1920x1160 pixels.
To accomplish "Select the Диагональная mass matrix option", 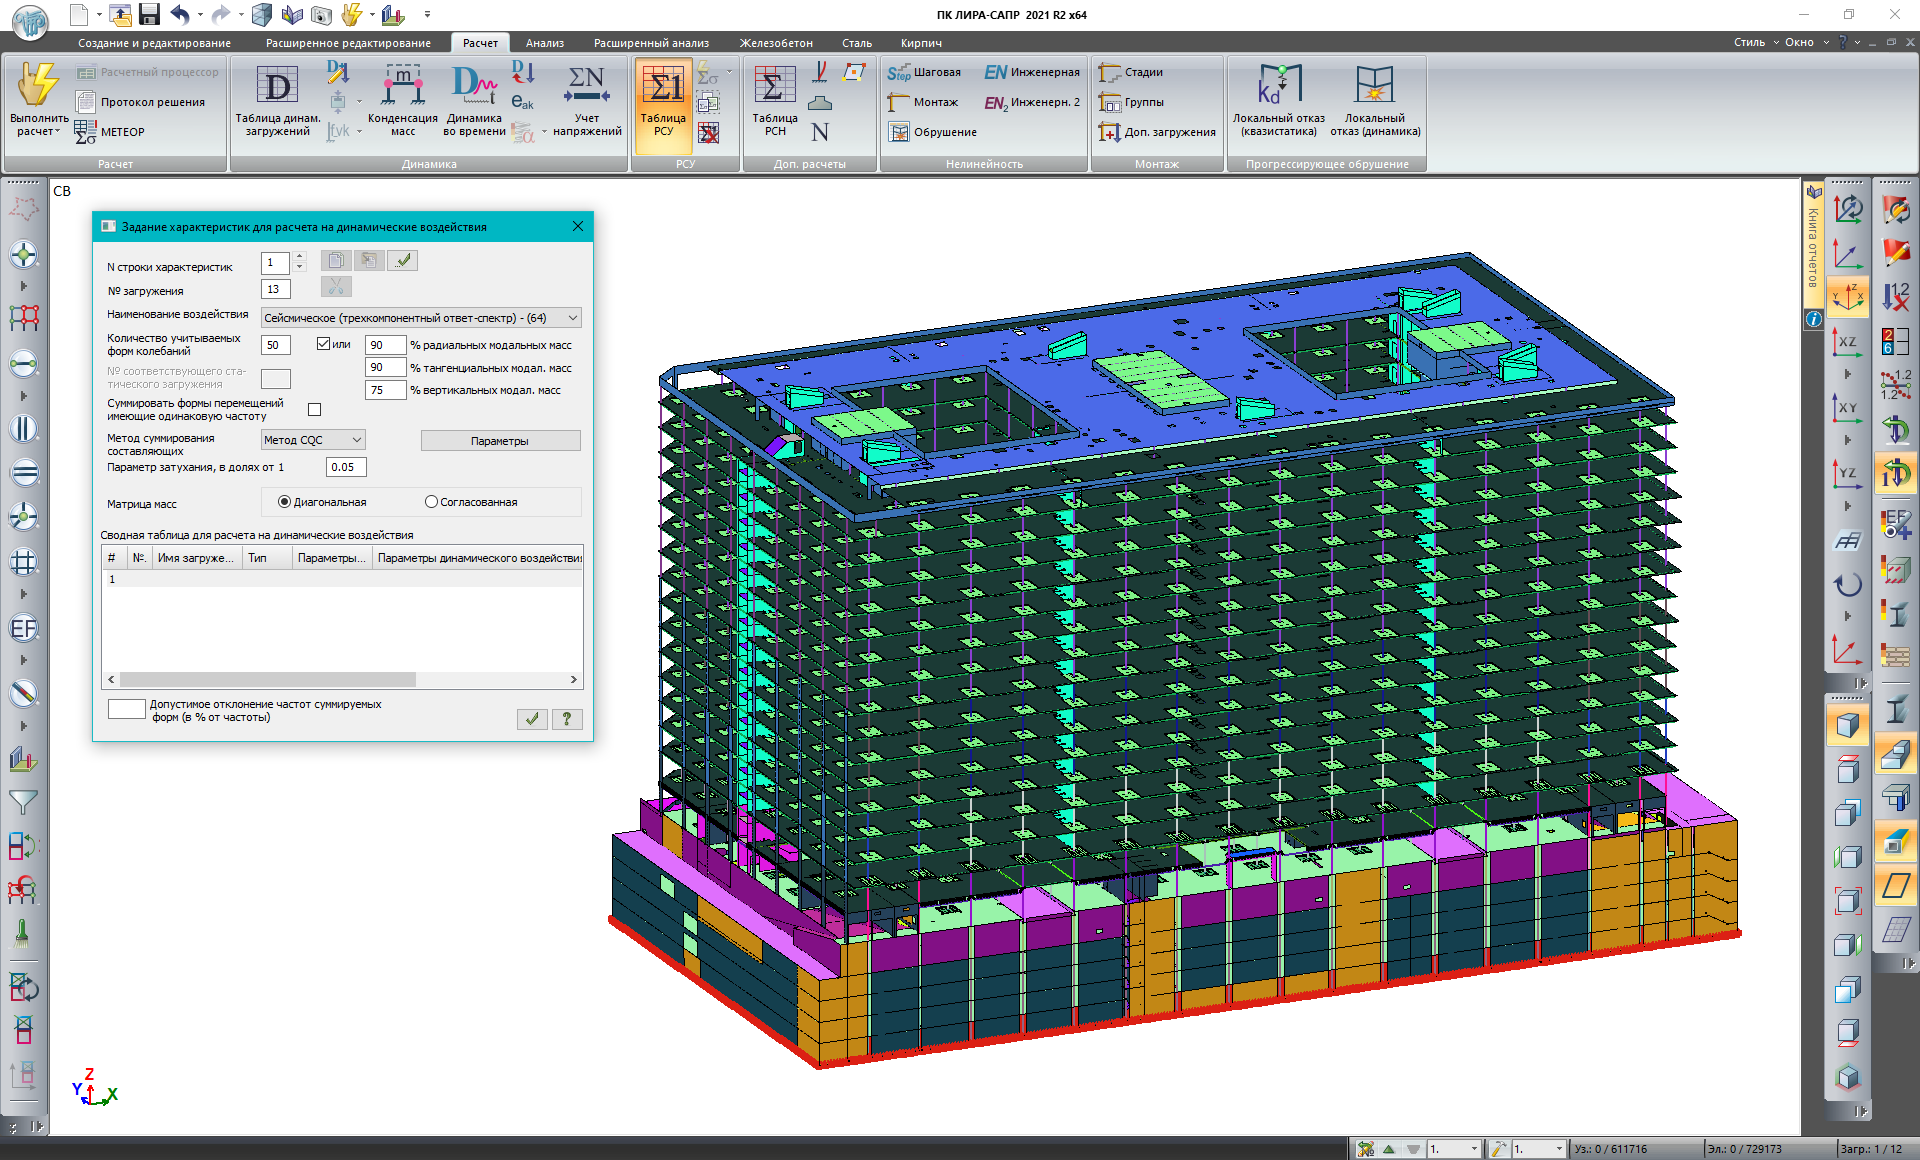I will pos(285,502).
